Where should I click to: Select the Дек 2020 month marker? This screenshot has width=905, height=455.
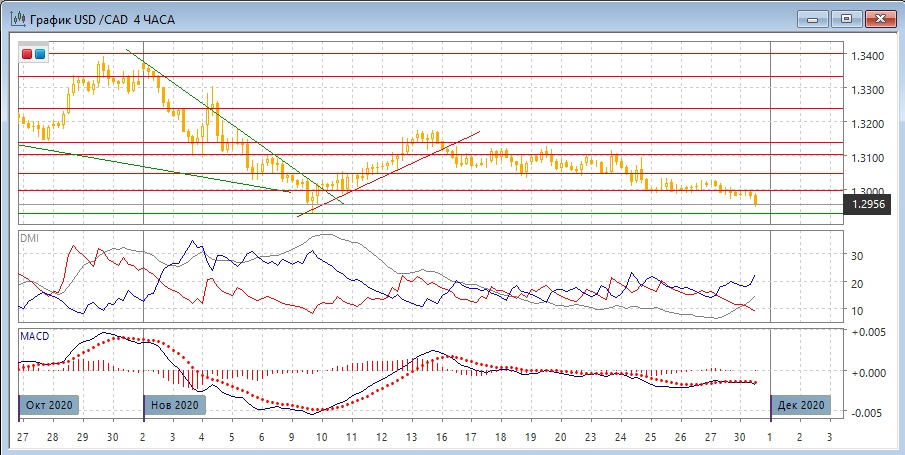click(801, 405)
